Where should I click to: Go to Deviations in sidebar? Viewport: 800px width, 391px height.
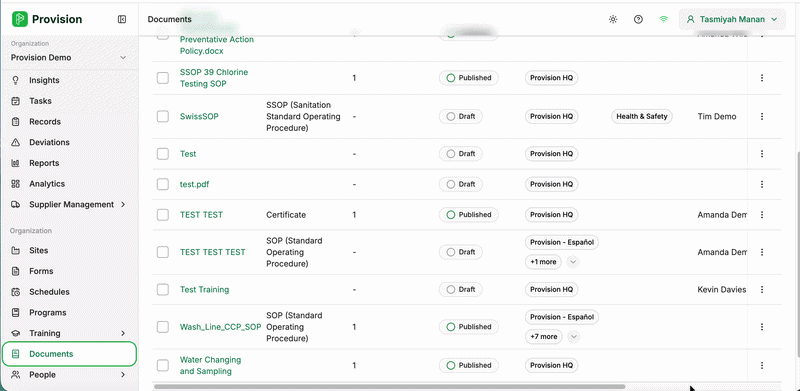[49, 142]
